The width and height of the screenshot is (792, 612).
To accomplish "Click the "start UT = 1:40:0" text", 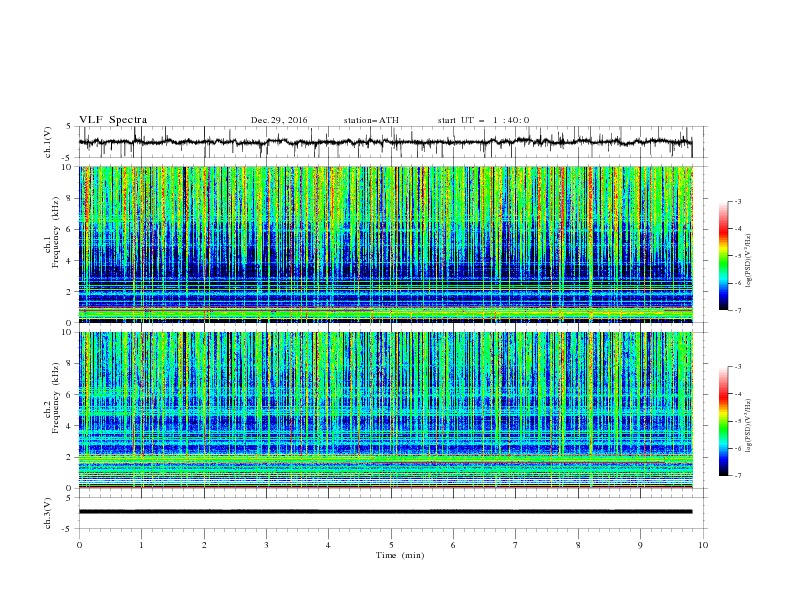I will tap(483, 120).
